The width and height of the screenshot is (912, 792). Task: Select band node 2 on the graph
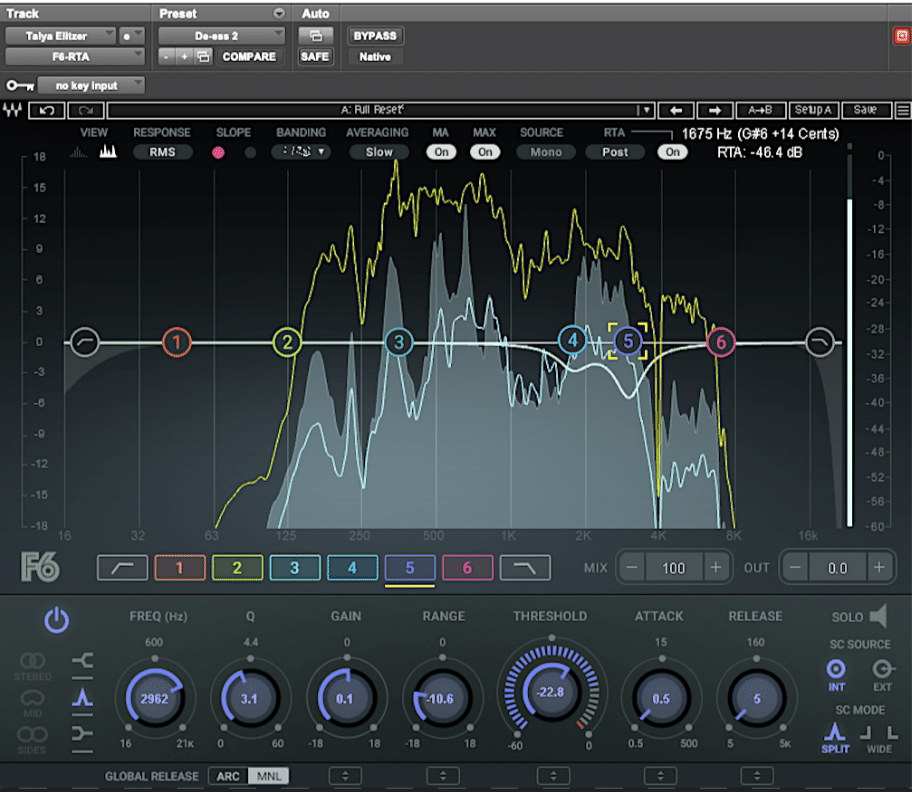point(287,342)
